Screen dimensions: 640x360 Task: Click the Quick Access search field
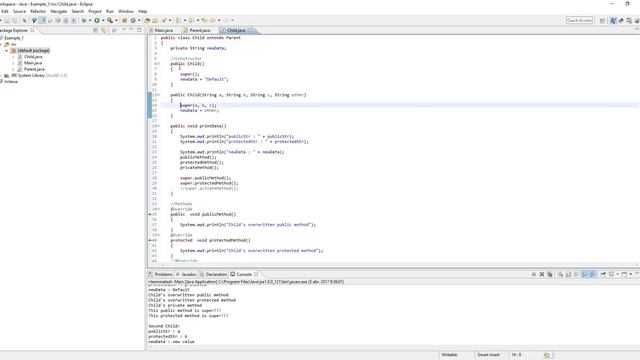click(579, 20)
